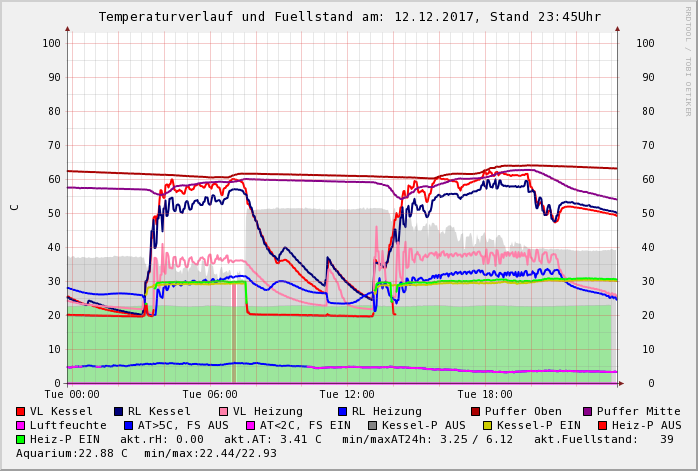Click the Tue 00:00 time axis label
The height and width of the screenshot is (471, 698).
click(72, 394)
